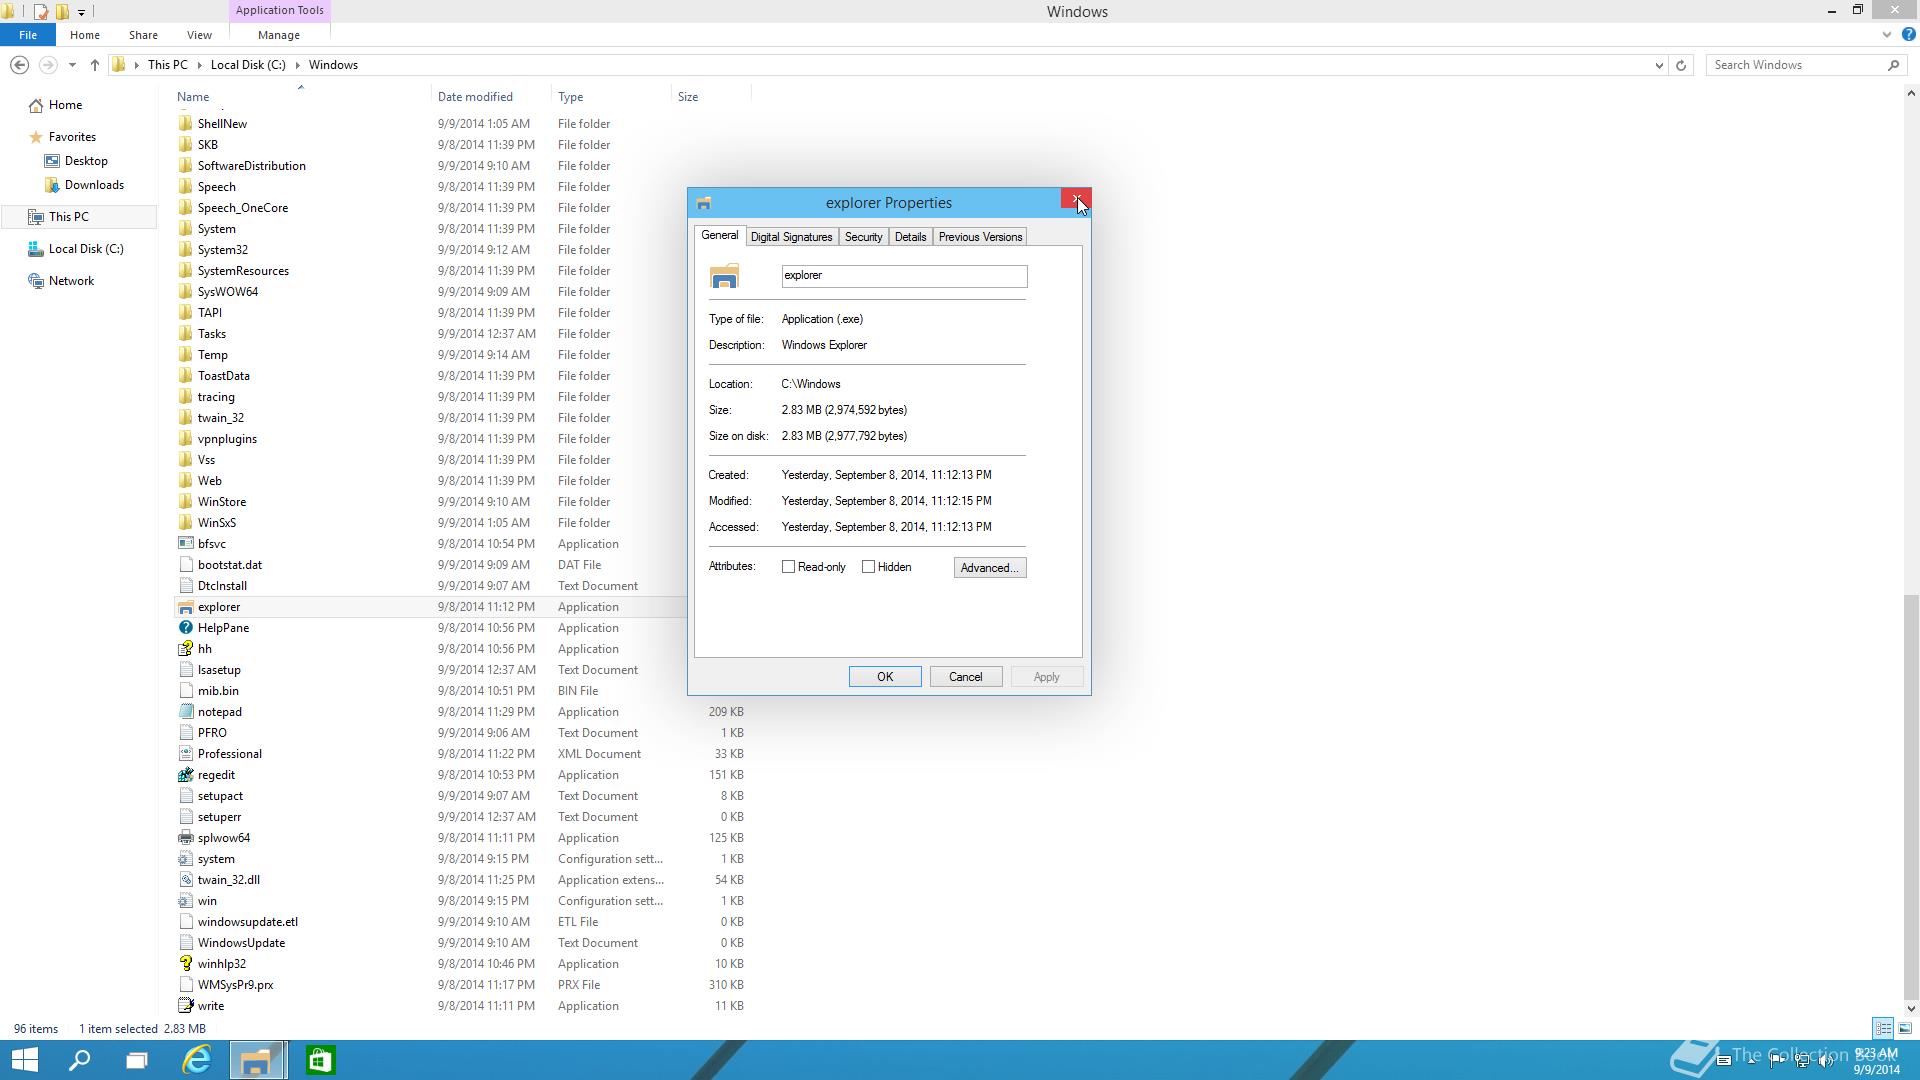The image size is (1920, 1080).
Task: Select Home in navigation pane
Action: tap(65, 105)
